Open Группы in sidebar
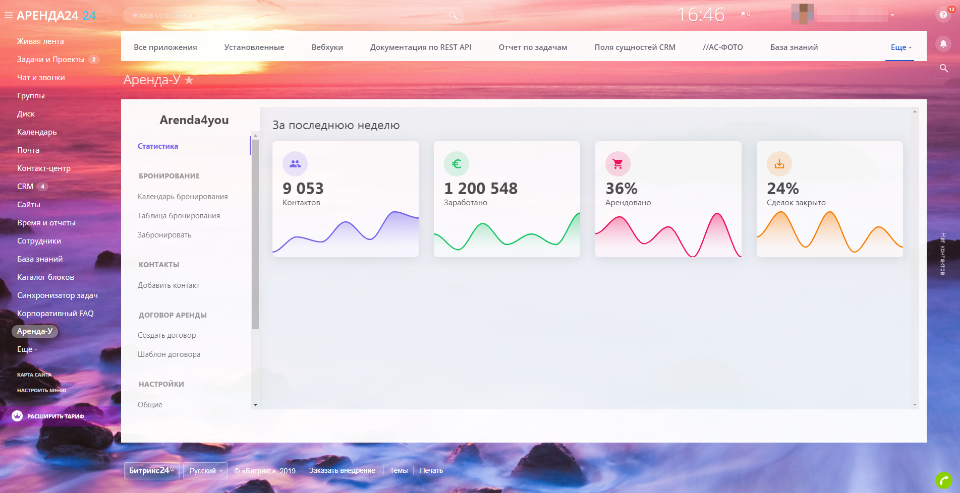960x493 pixels. (x=31, y=96)
